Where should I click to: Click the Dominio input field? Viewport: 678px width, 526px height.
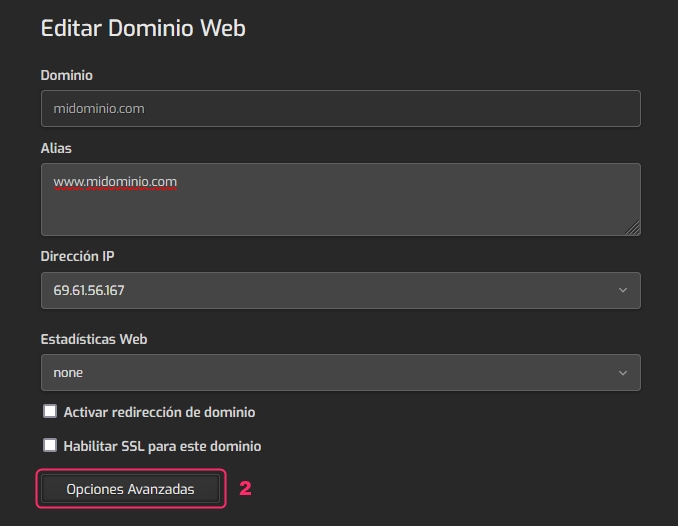(x=340, y=109)
